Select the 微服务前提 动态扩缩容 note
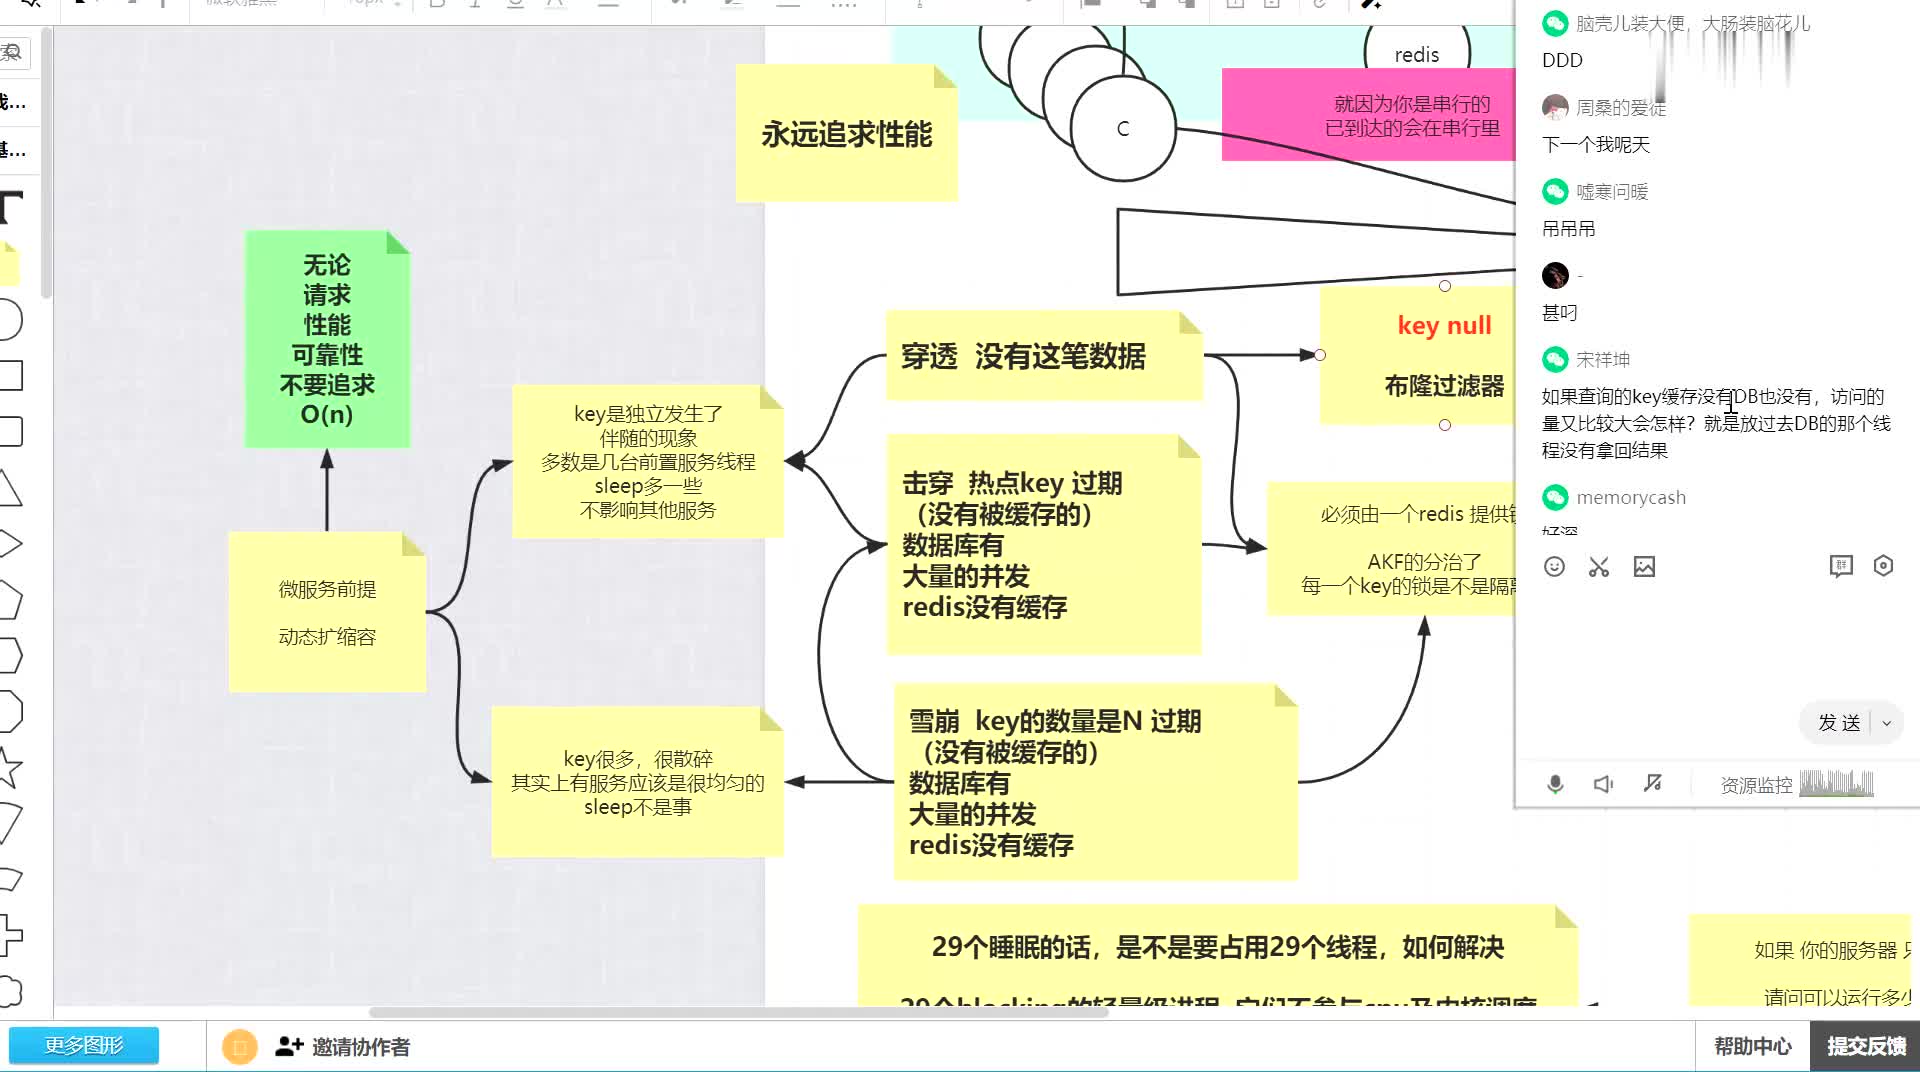 tap(327, 612)
